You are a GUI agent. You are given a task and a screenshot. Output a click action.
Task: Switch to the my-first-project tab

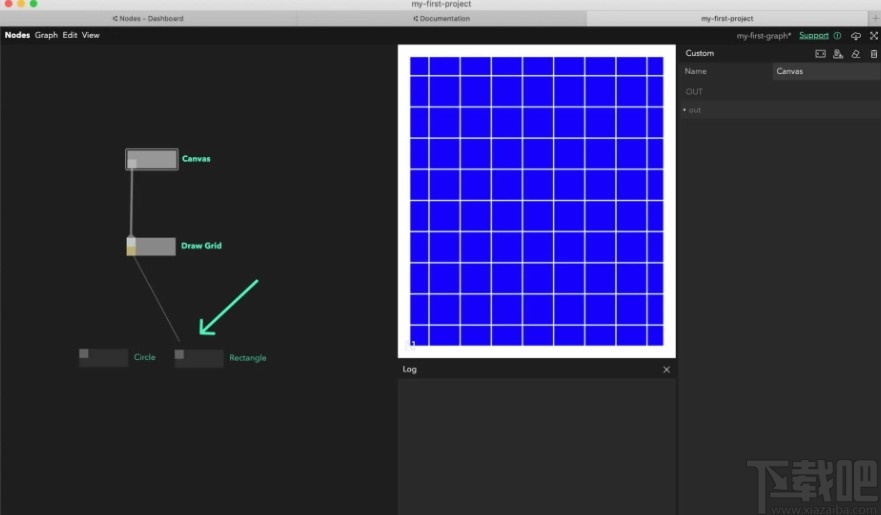point(727,19)
